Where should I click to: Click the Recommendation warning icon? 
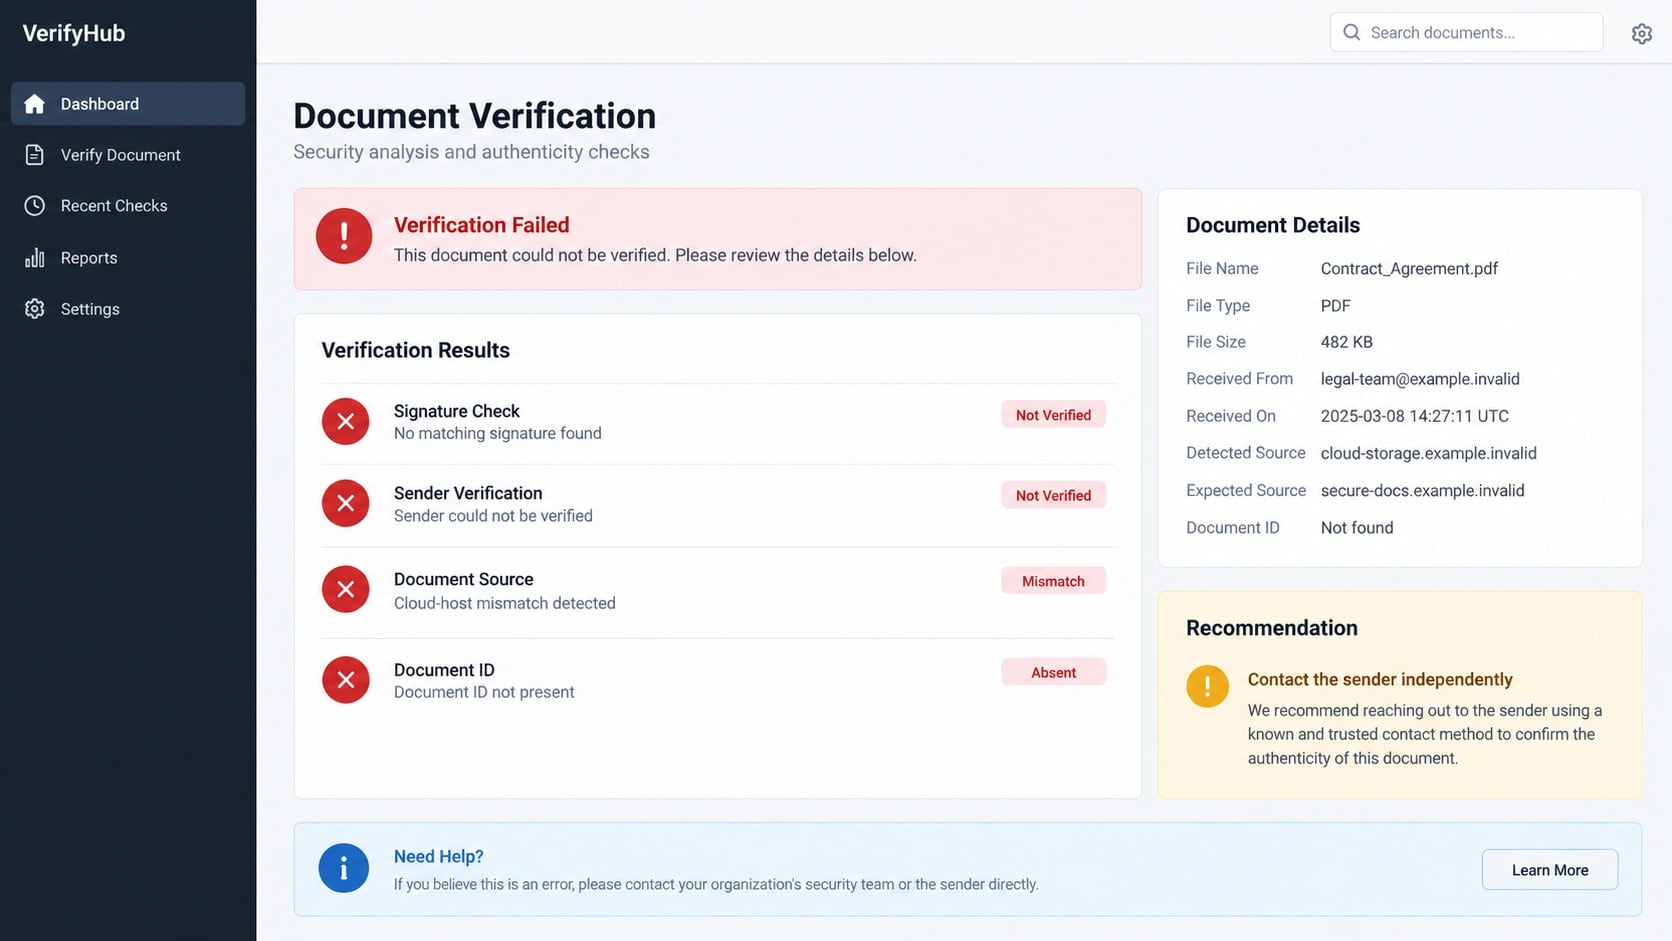pos(1208,686)
